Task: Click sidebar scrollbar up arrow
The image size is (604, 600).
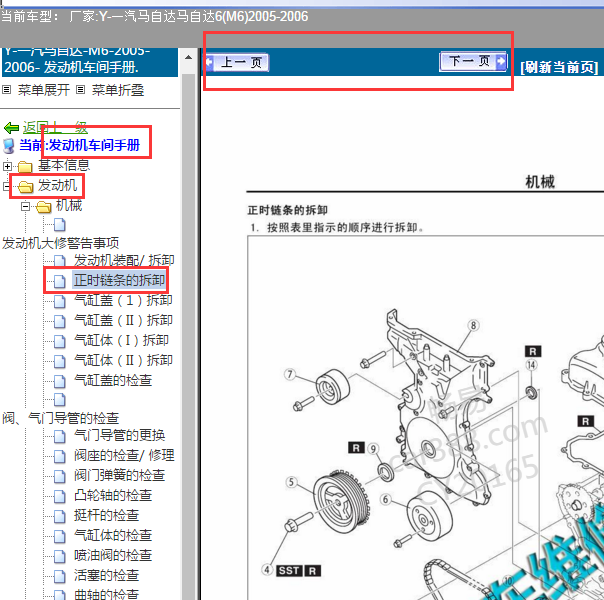Action: pyautogui.click(x=188, y=57)
